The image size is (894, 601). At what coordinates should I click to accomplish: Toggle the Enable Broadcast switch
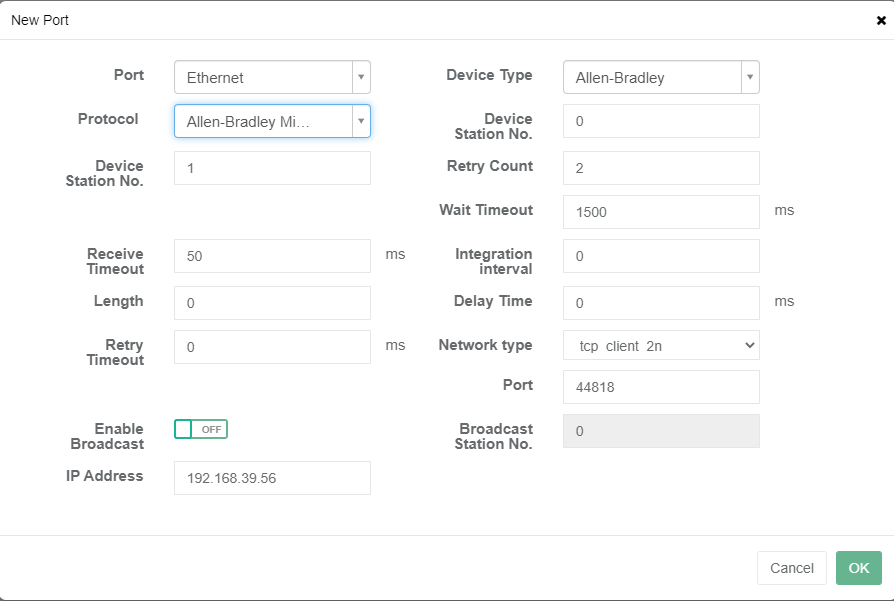click(x=201, y=429)
